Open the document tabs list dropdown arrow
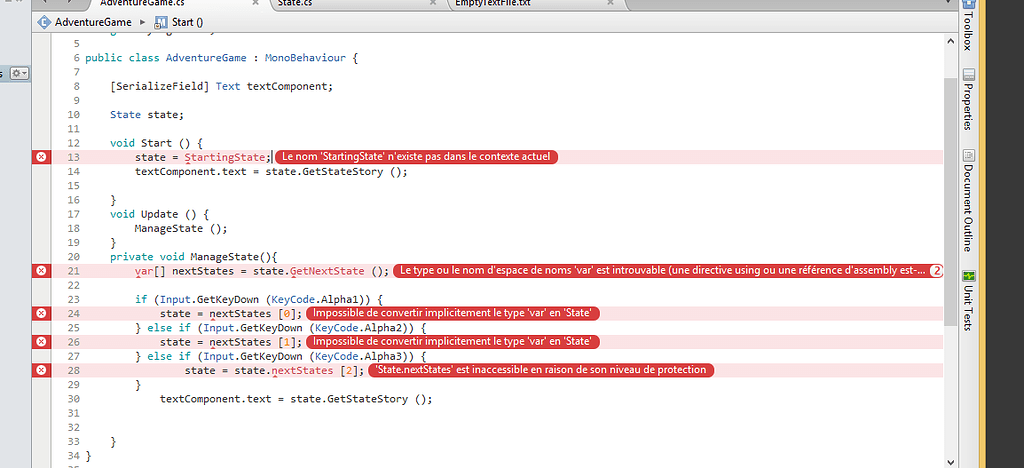This screenshot has width=1024, height=468. coord(950,3)
